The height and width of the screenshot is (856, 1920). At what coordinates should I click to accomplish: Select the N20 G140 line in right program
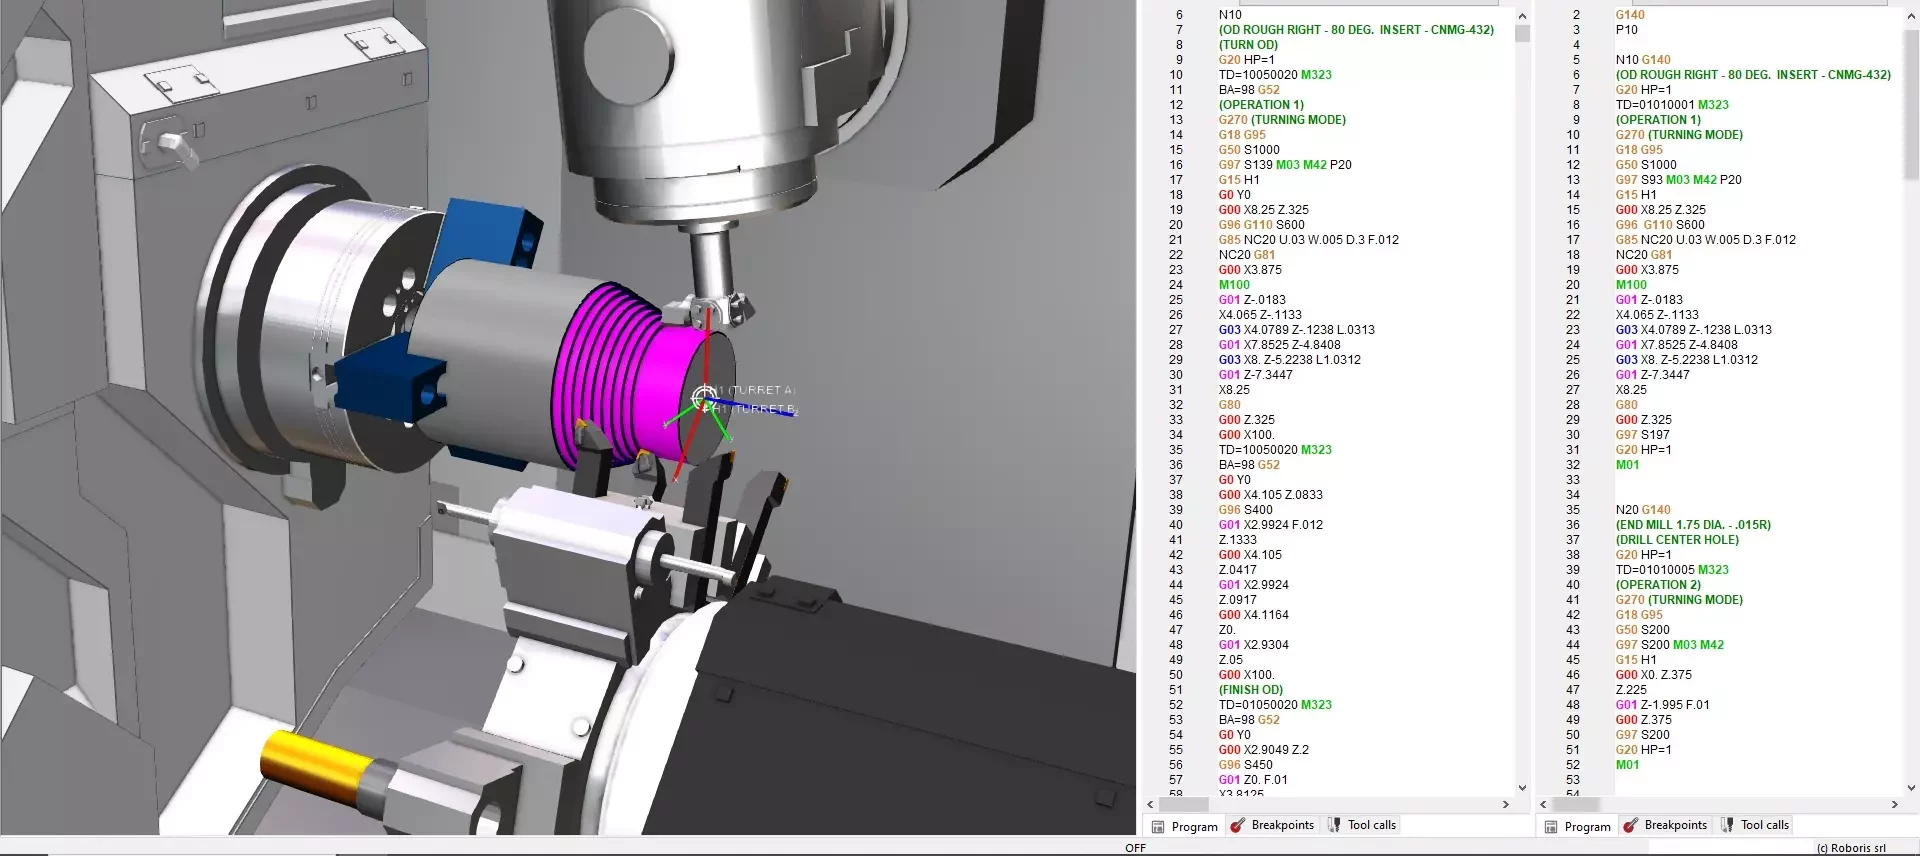pos(1642,510)
